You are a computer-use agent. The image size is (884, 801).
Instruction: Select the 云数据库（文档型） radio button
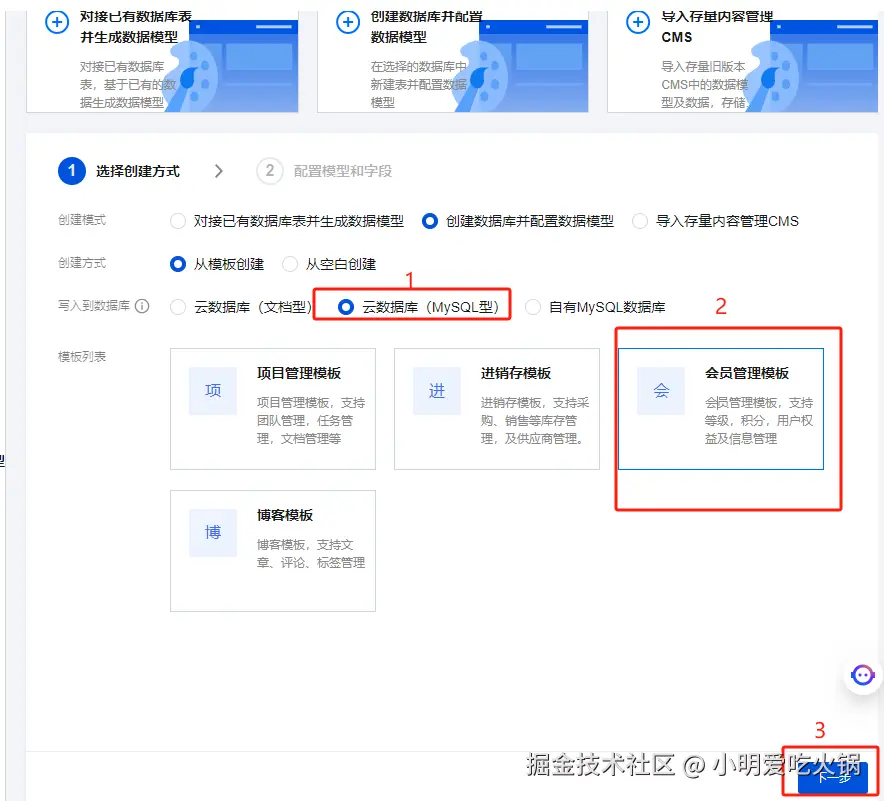tap(180, 307)
